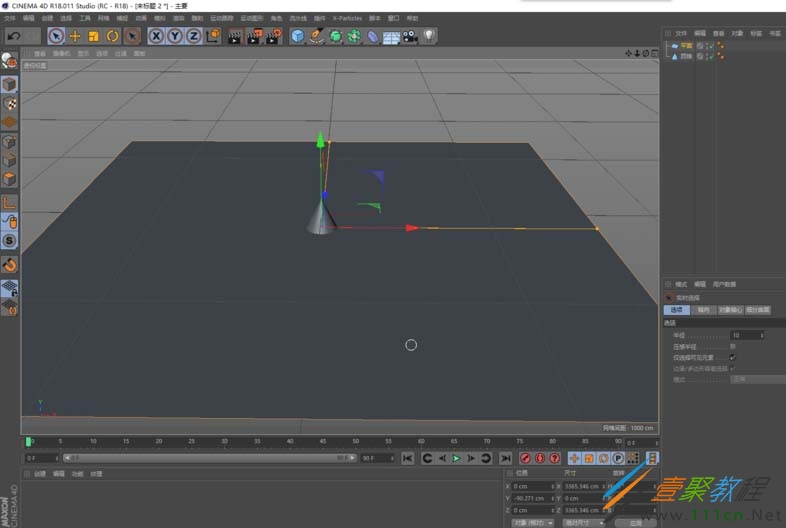The width and height of the screenshot is (786, 528).
Task: Click the Render to Picture Viewer clapperboard icon
Action: [x=254, y=36]
